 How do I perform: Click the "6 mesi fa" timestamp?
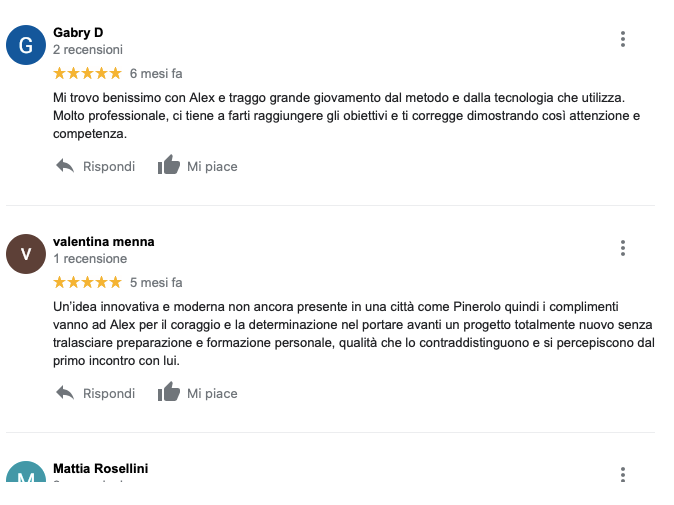(156, 73)
